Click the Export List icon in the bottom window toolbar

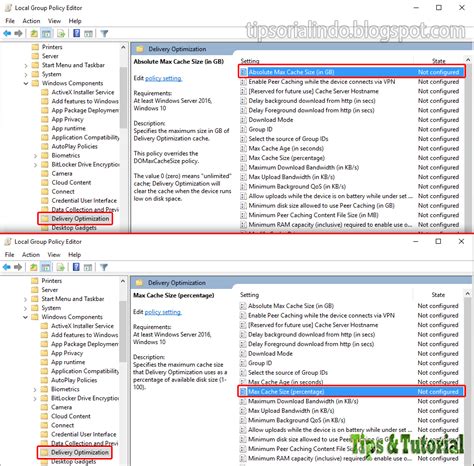click(x=60, y=267)
